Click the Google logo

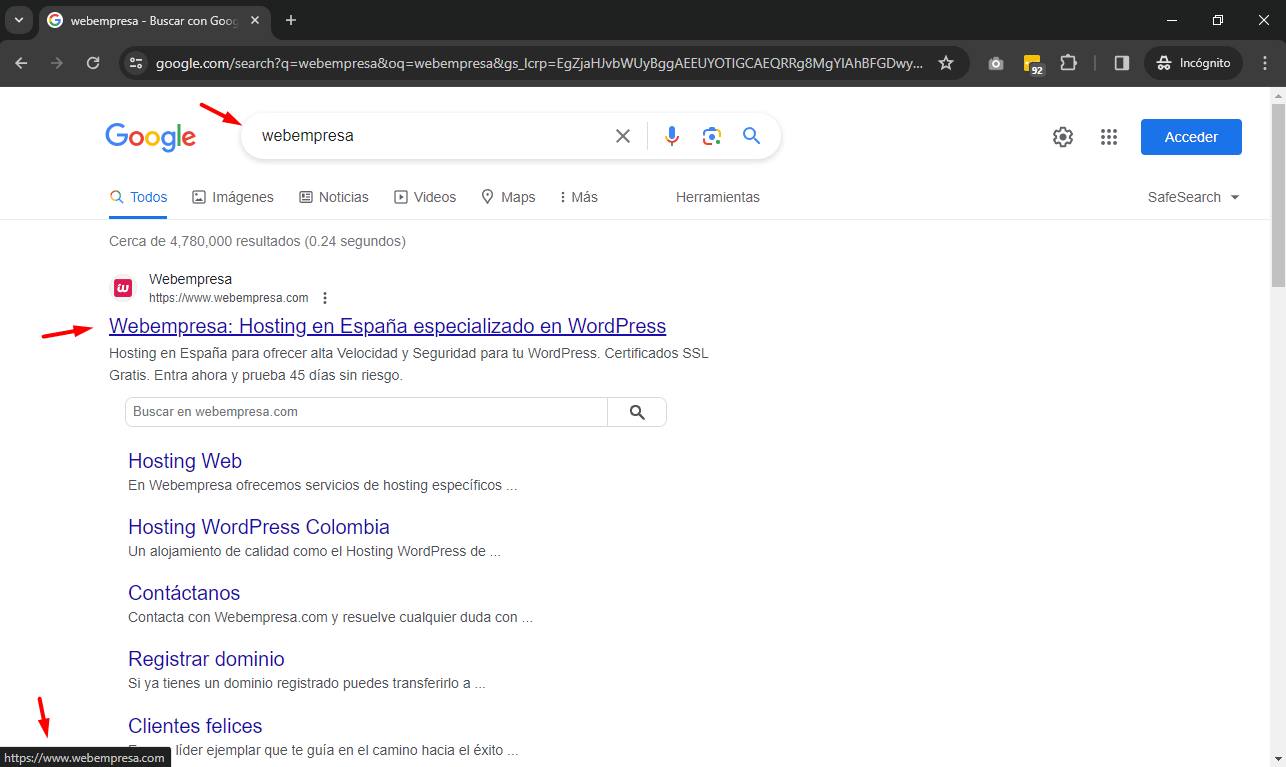[150, 137]
